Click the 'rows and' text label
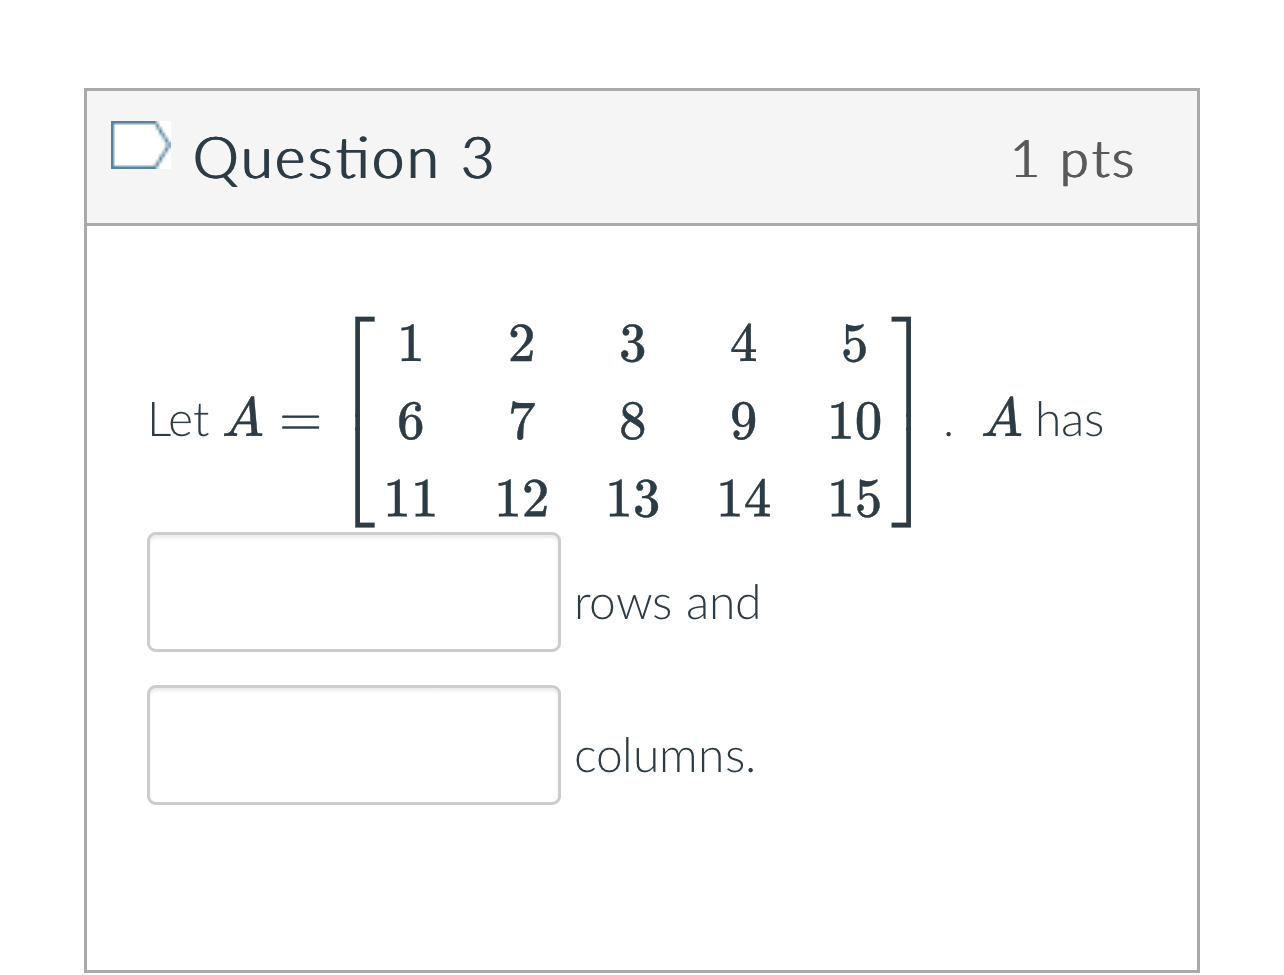The width and height of the screenshot is (1284, 975). 667,603
